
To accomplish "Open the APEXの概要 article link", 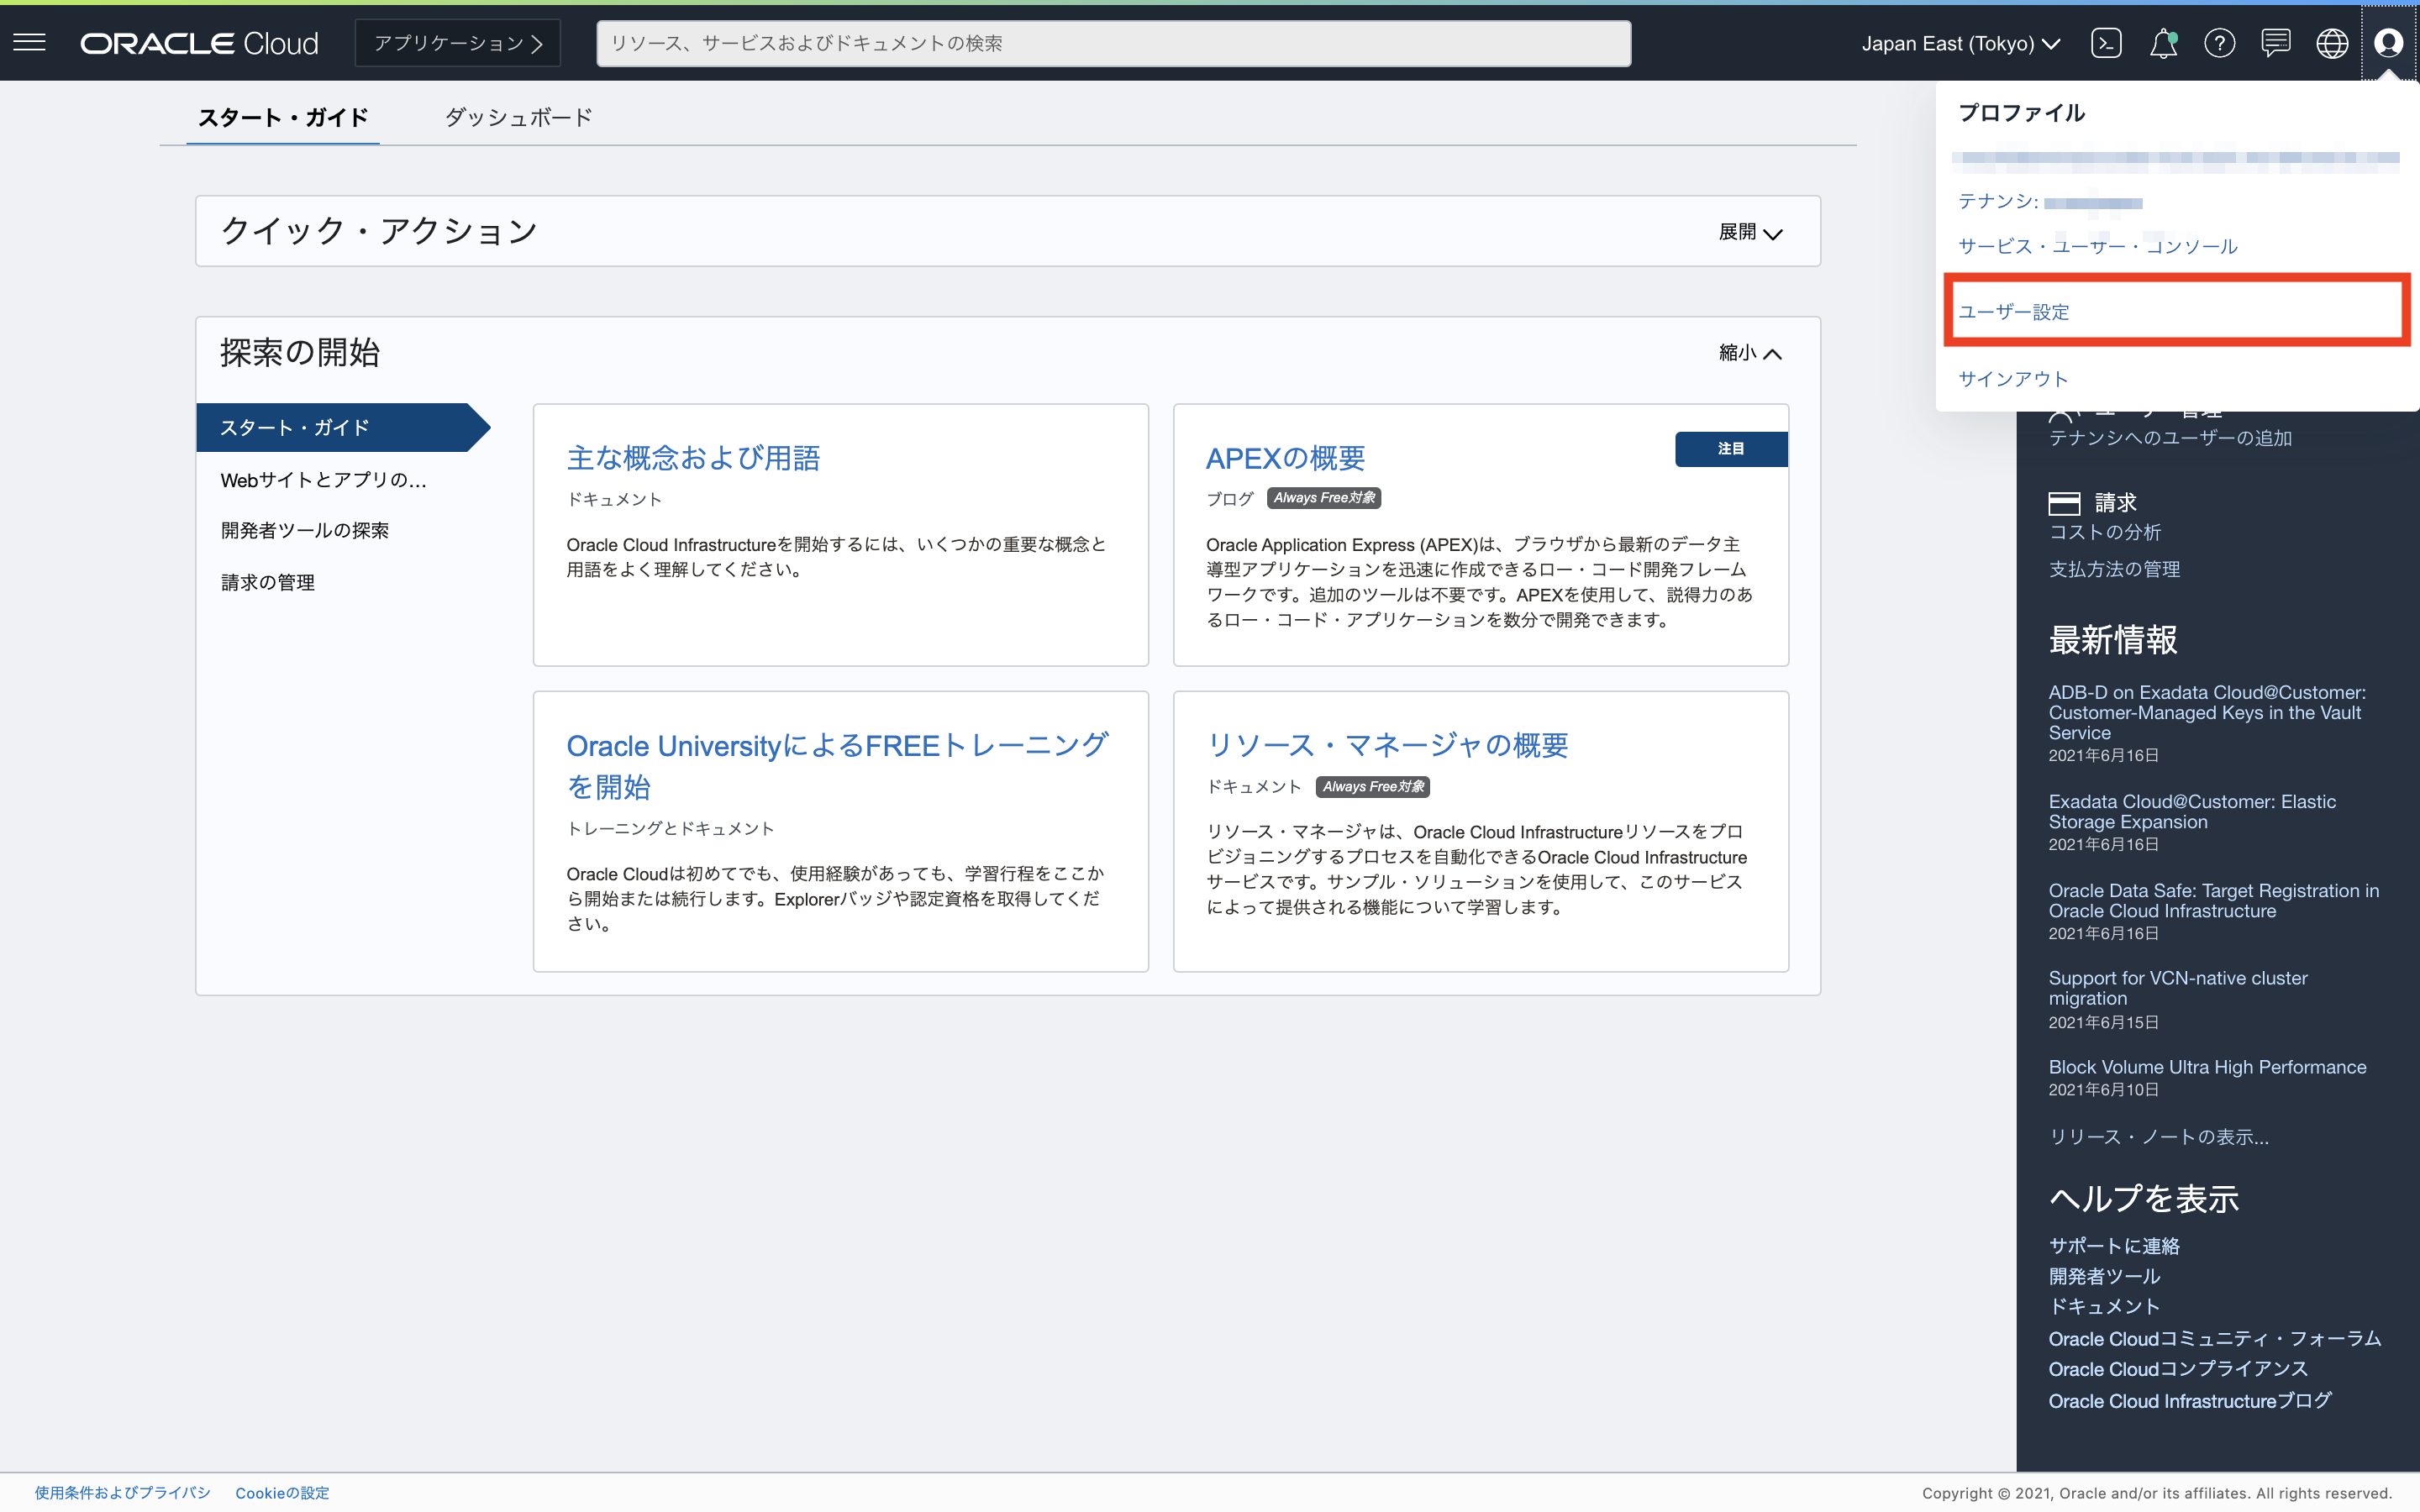I will point(1285,458).
